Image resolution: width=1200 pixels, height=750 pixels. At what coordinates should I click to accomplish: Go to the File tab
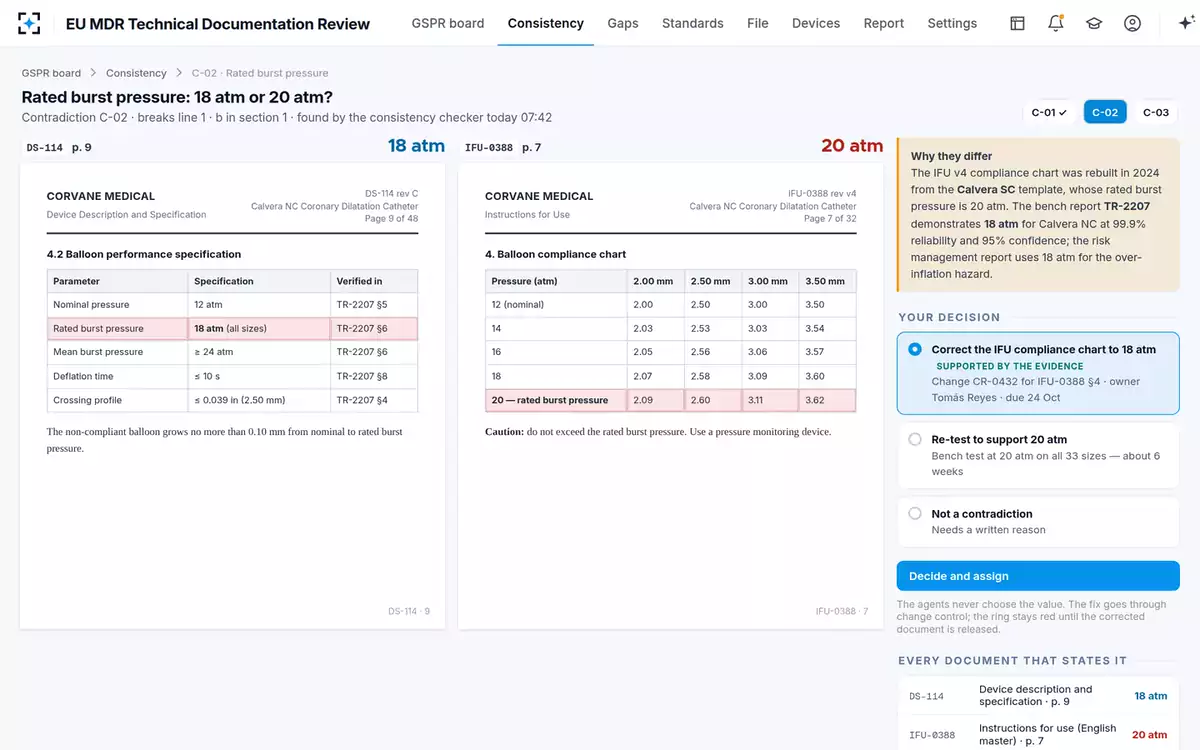(x=758, y=23)
